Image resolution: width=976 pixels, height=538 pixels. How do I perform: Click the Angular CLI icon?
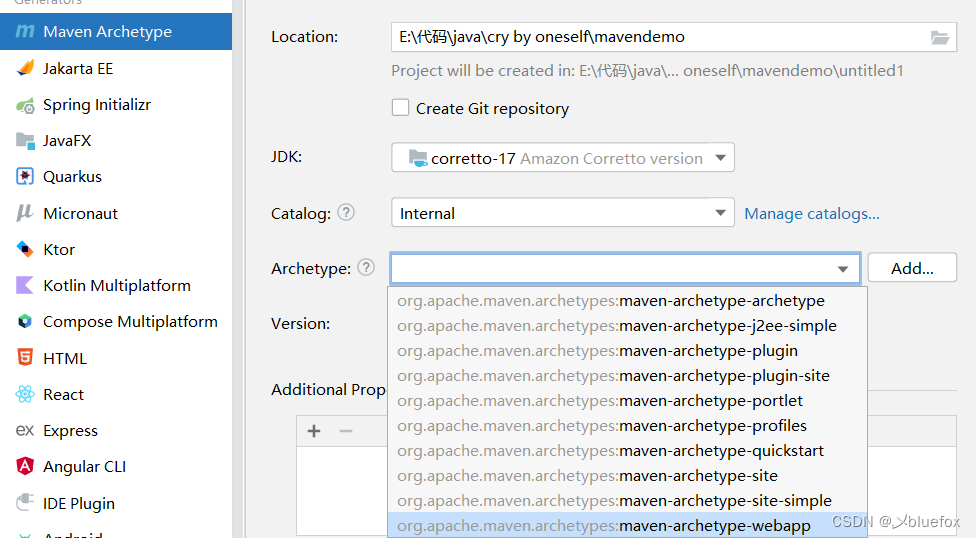25,466
